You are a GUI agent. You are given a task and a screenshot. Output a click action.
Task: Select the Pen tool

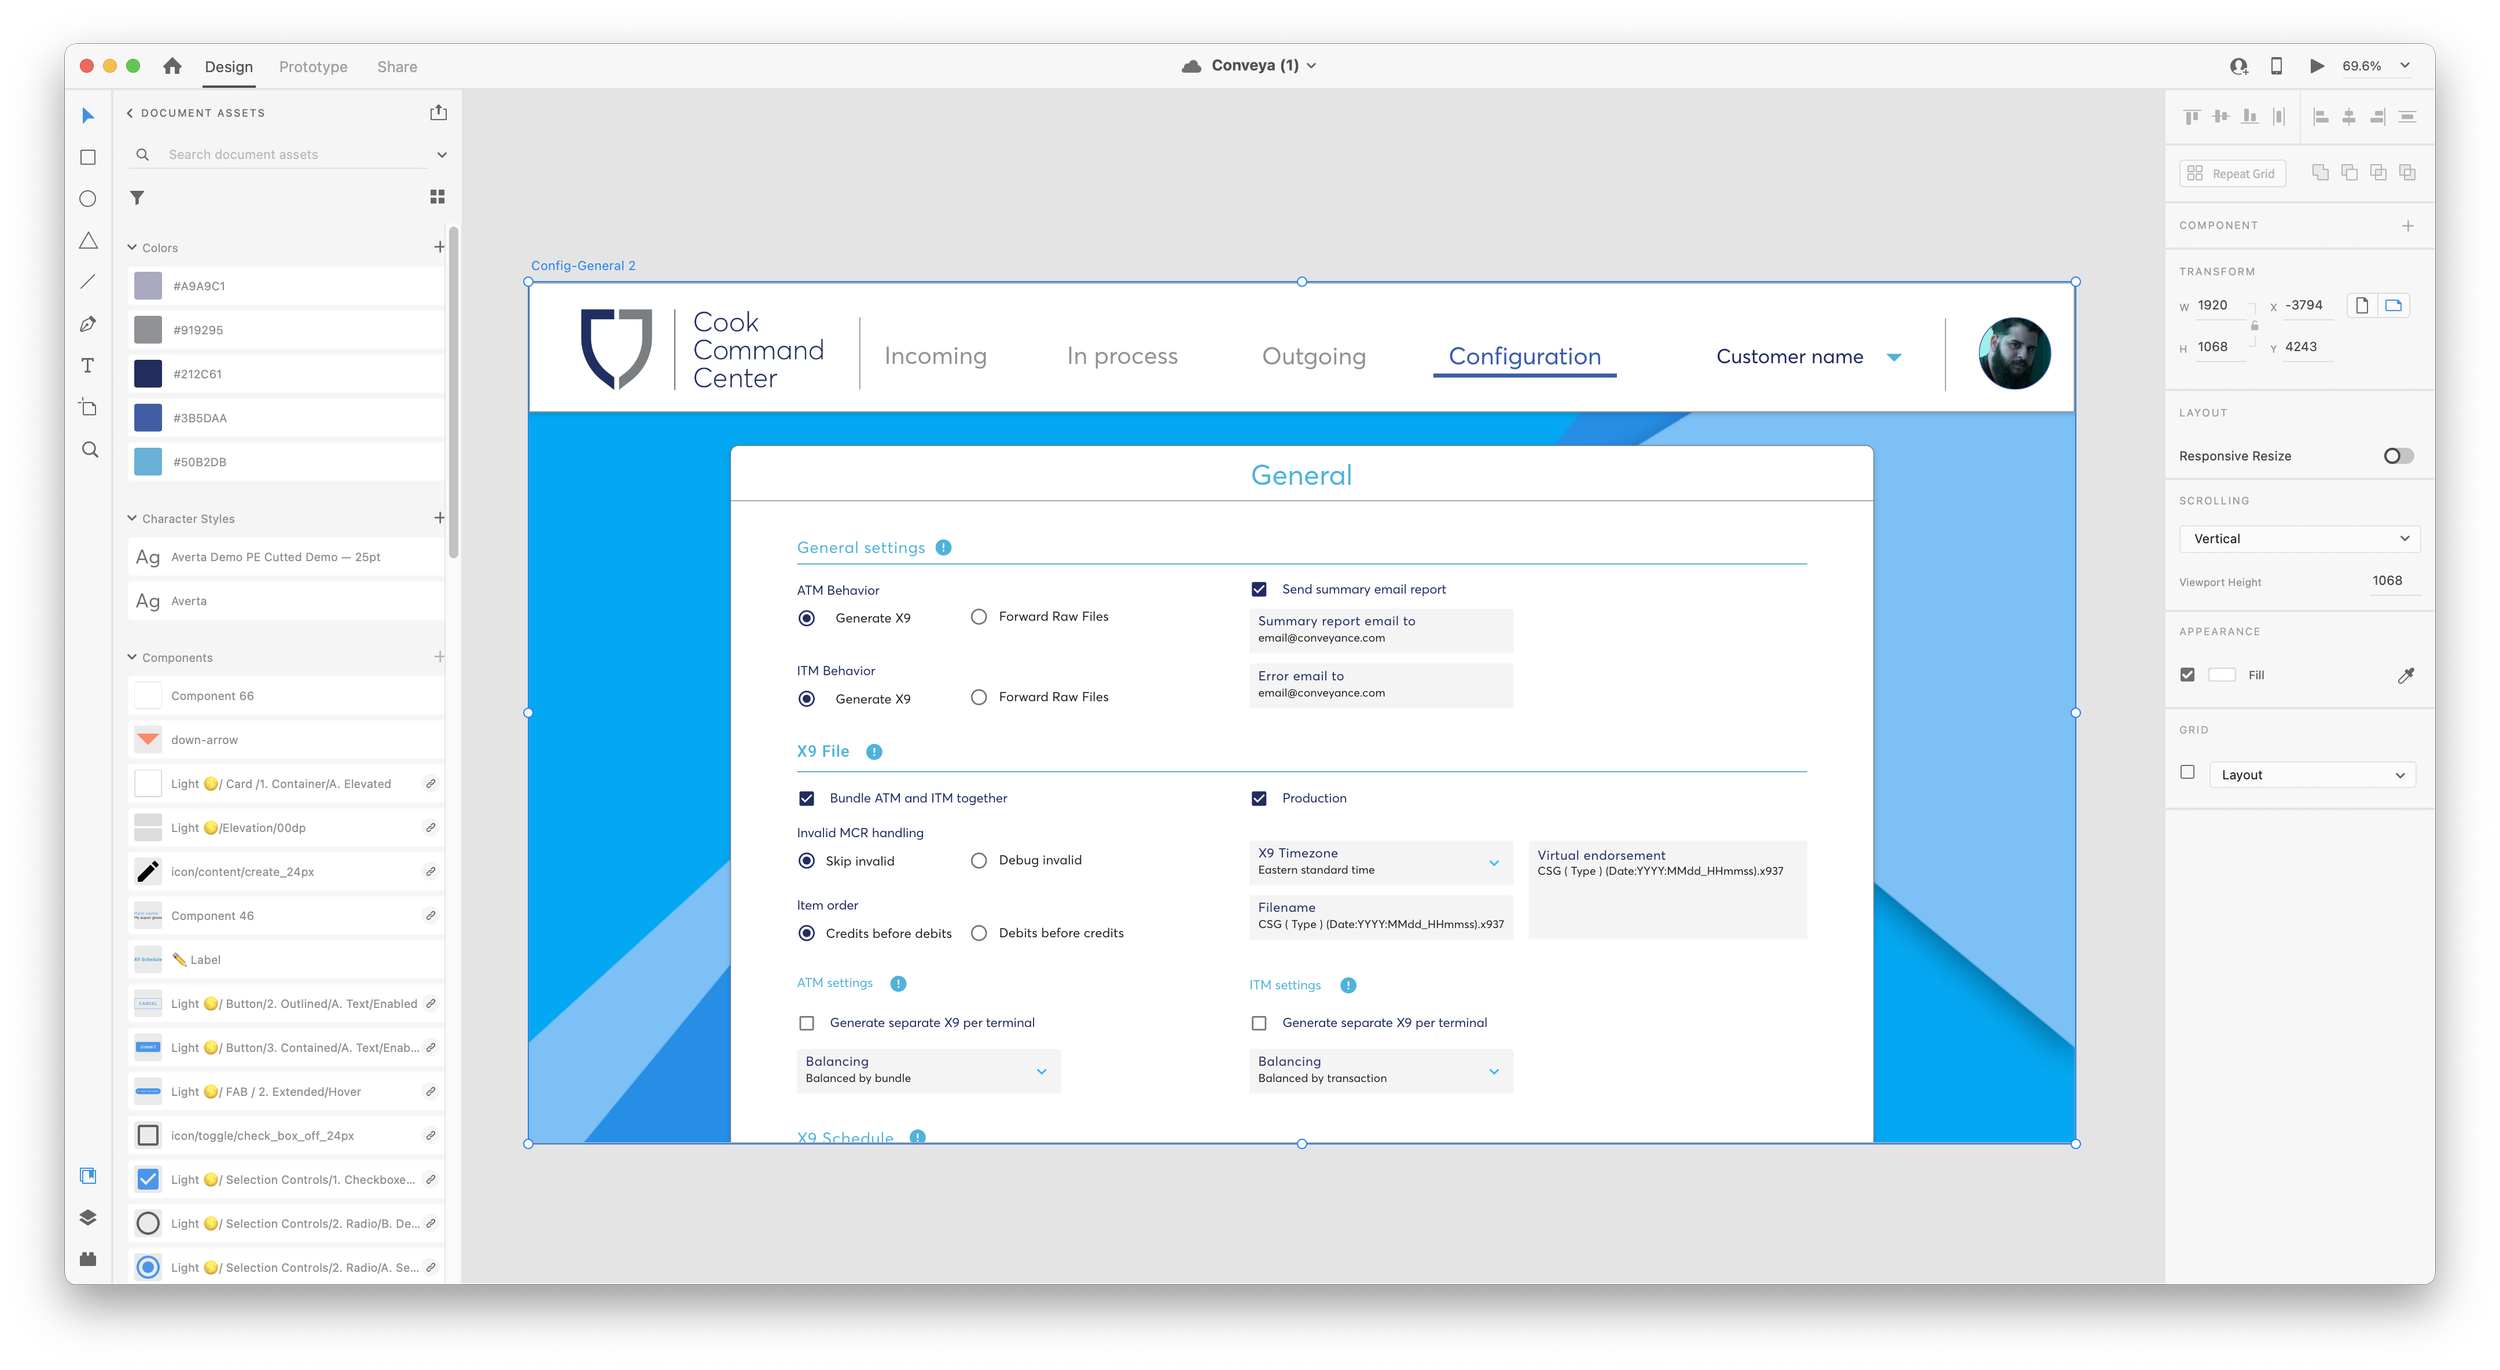coord(88,324)
